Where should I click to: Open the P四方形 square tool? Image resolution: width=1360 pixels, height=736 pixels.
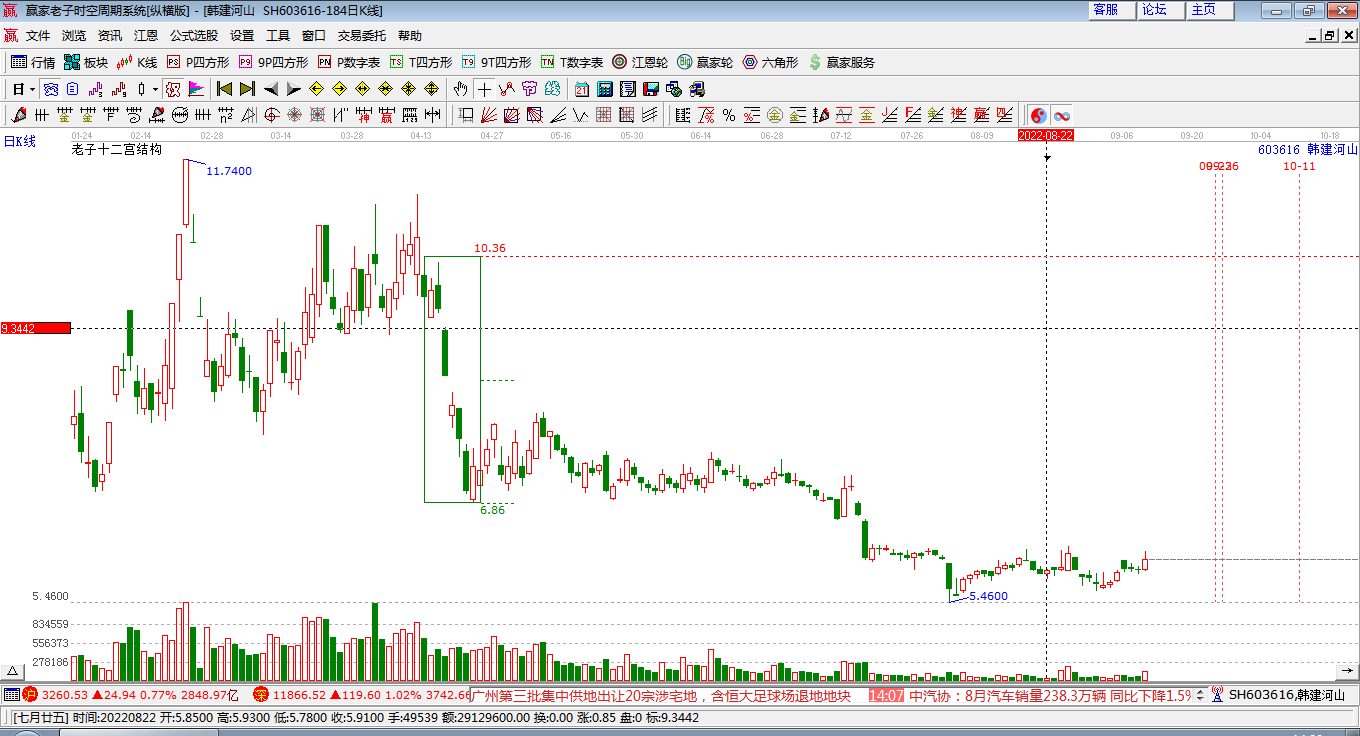[197, 62]
